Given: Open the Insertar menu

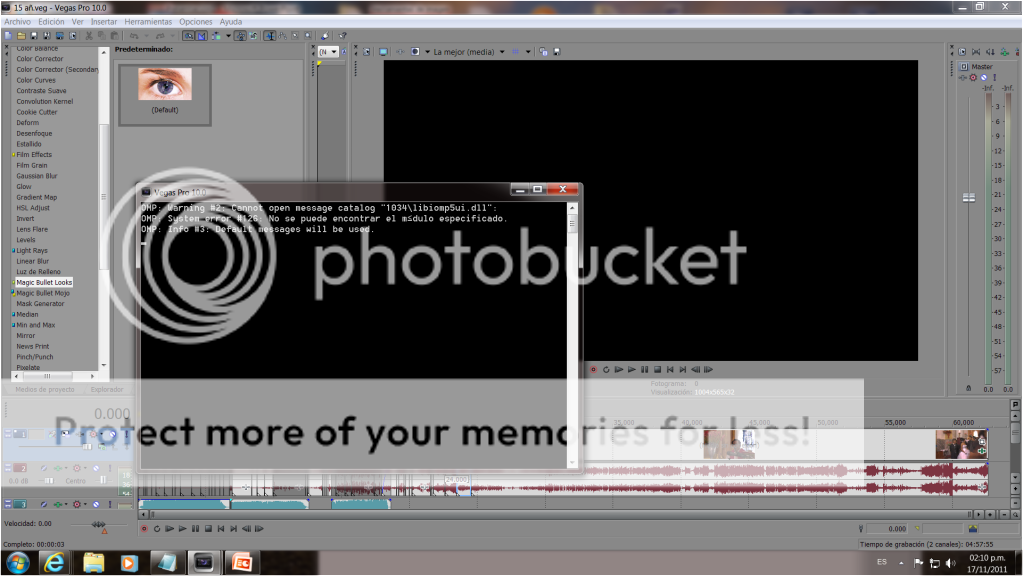Looking at the screenshot, I should point(104,22).
